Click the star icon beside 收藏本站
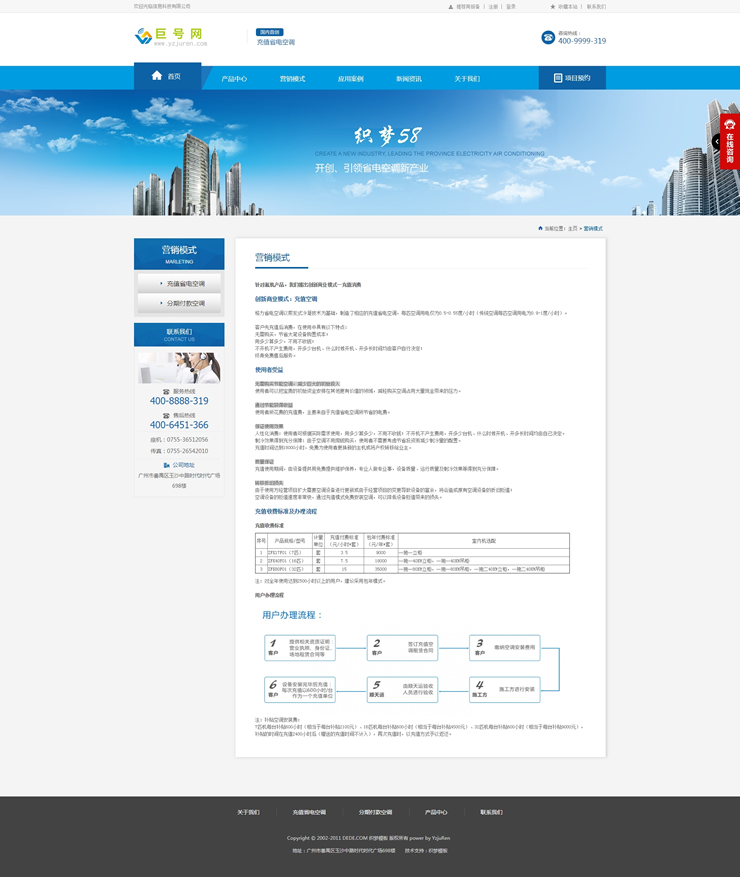The height and width of the screenshot is (877, 740). [553, 6]
